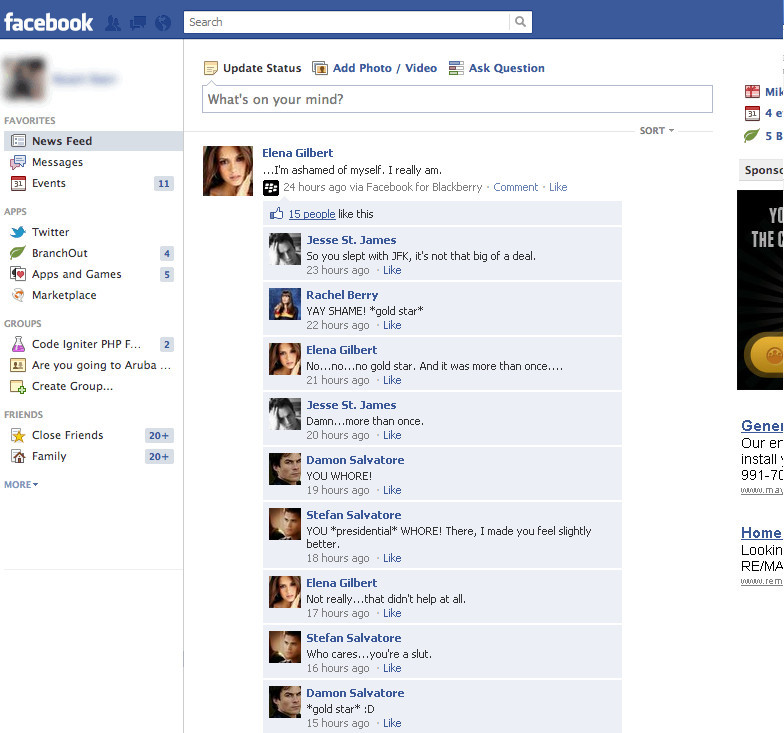Screen dimensions: 784x733
Task: Like Stefan's 16 hours ago comment
Action: (x=392, y=668)
